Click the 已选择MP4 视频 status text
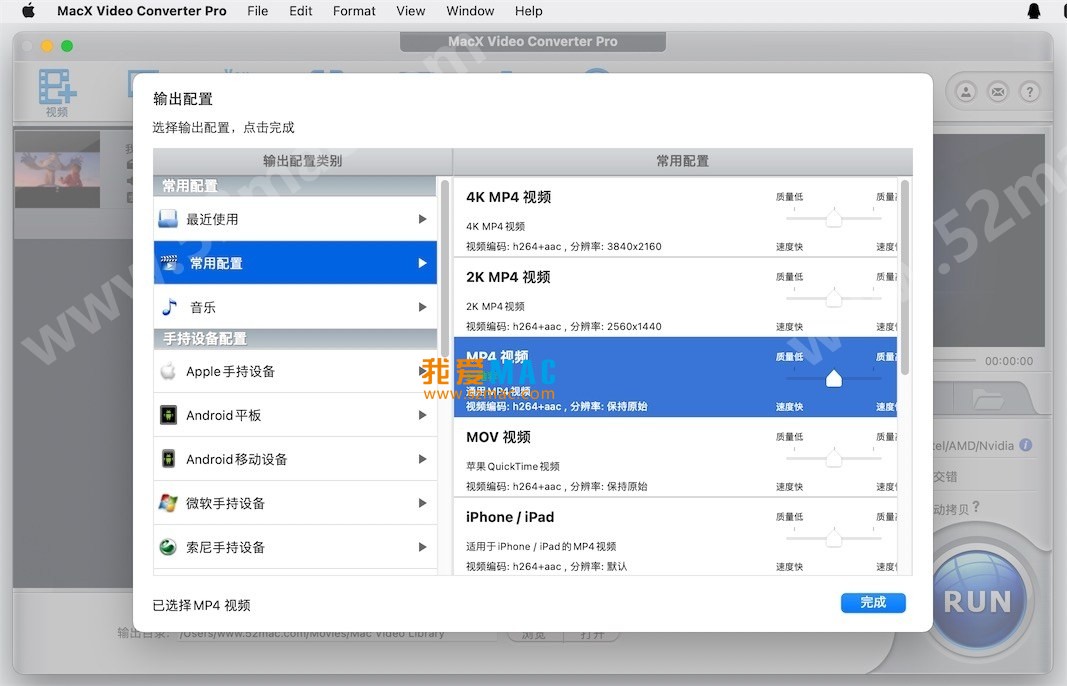 pos(201,605)
